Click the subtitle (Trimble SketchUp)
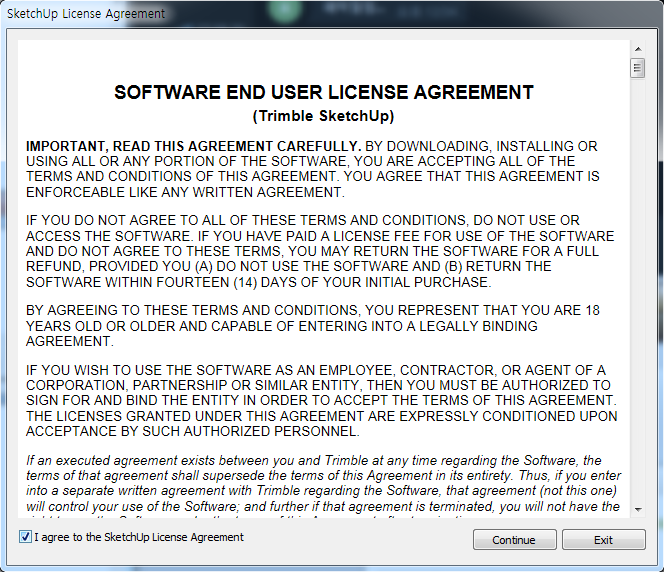The image size is (664, 572). [324, 116]
